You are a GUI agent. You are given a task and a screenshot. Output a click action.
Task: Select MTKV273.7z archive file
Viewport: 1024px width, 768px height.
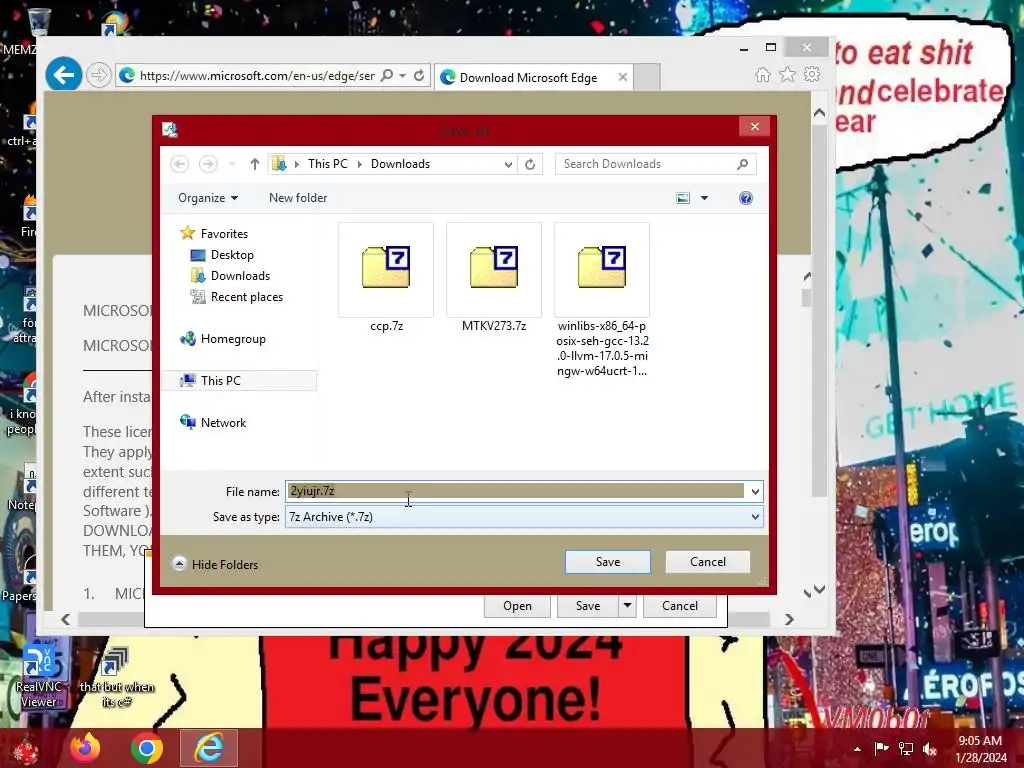494,278
